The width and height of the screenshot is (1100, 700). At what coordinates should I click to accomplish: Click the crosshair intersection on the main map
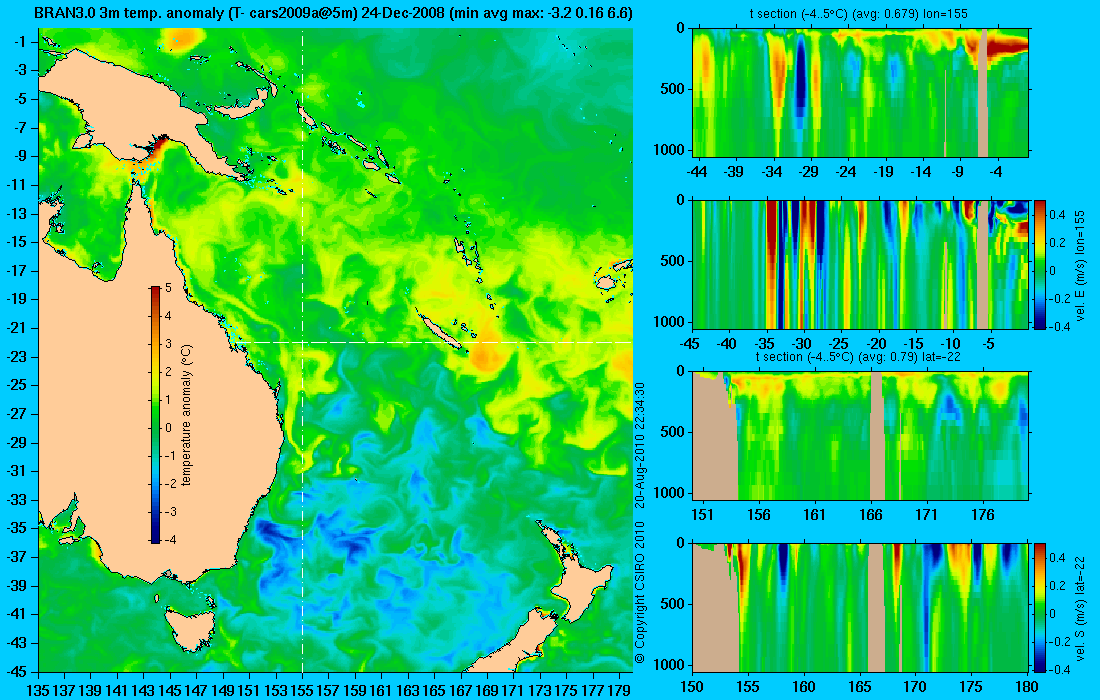click(302, 342)
